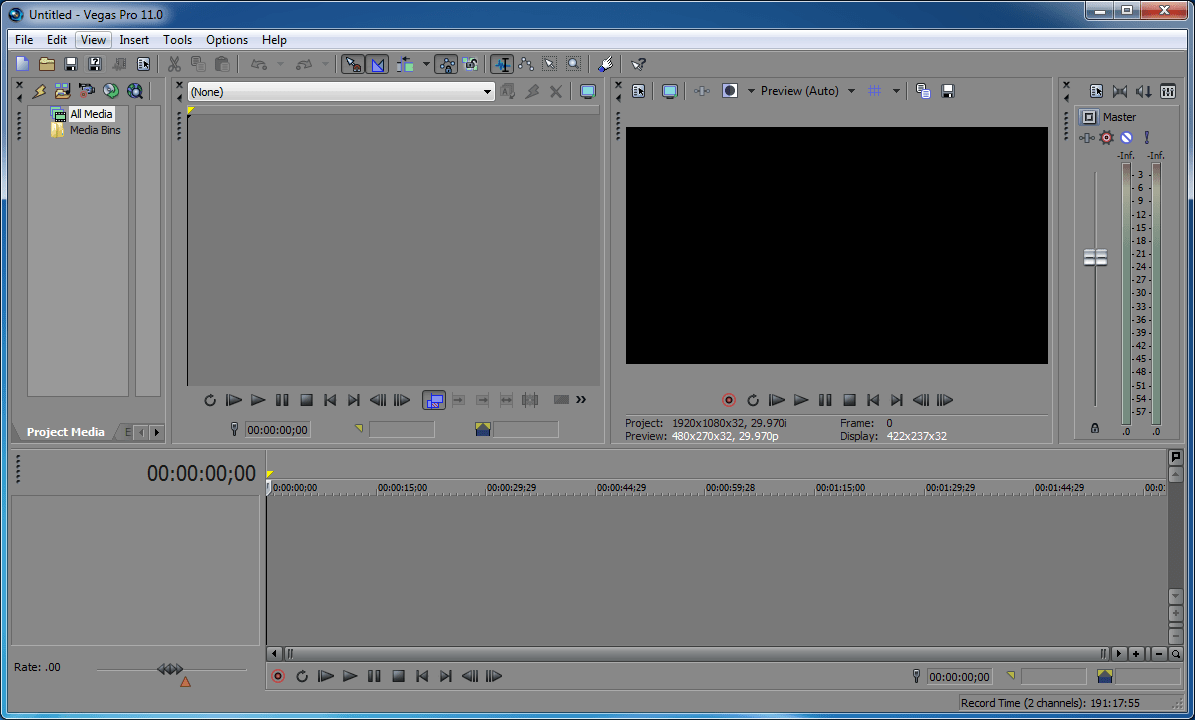Screen dimensions: 1195x720
Task: Toggle Lock Envelopes to Events
Action: click(446, 65)
